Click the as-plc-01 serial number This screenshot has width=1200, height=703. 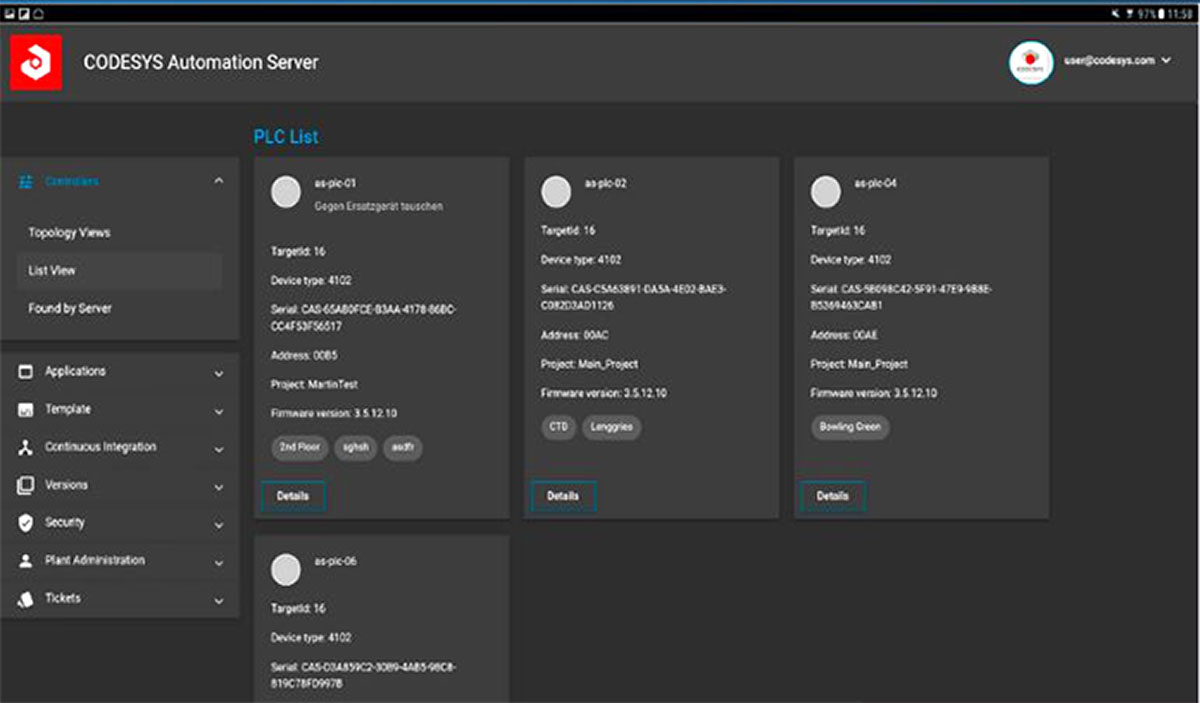coord(365,317)
